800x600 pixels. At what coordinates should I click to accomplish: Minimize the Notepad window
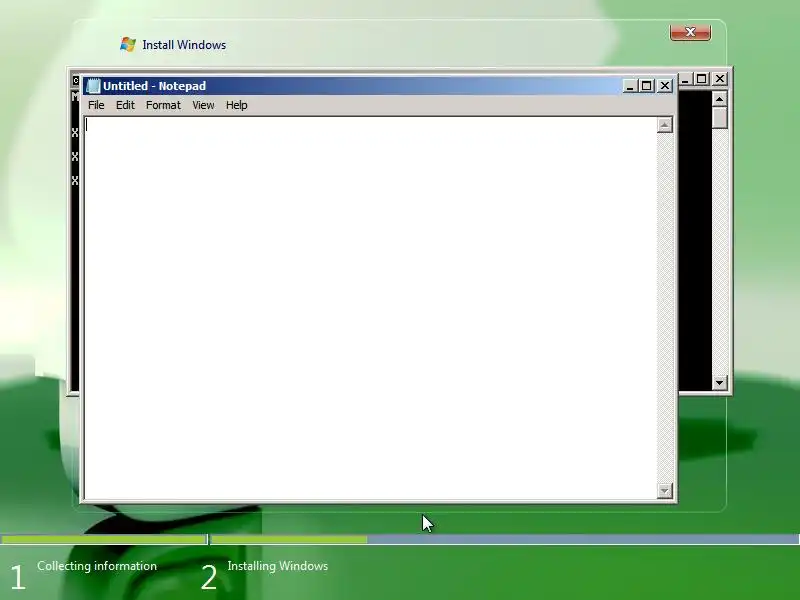tap(630, 86)
